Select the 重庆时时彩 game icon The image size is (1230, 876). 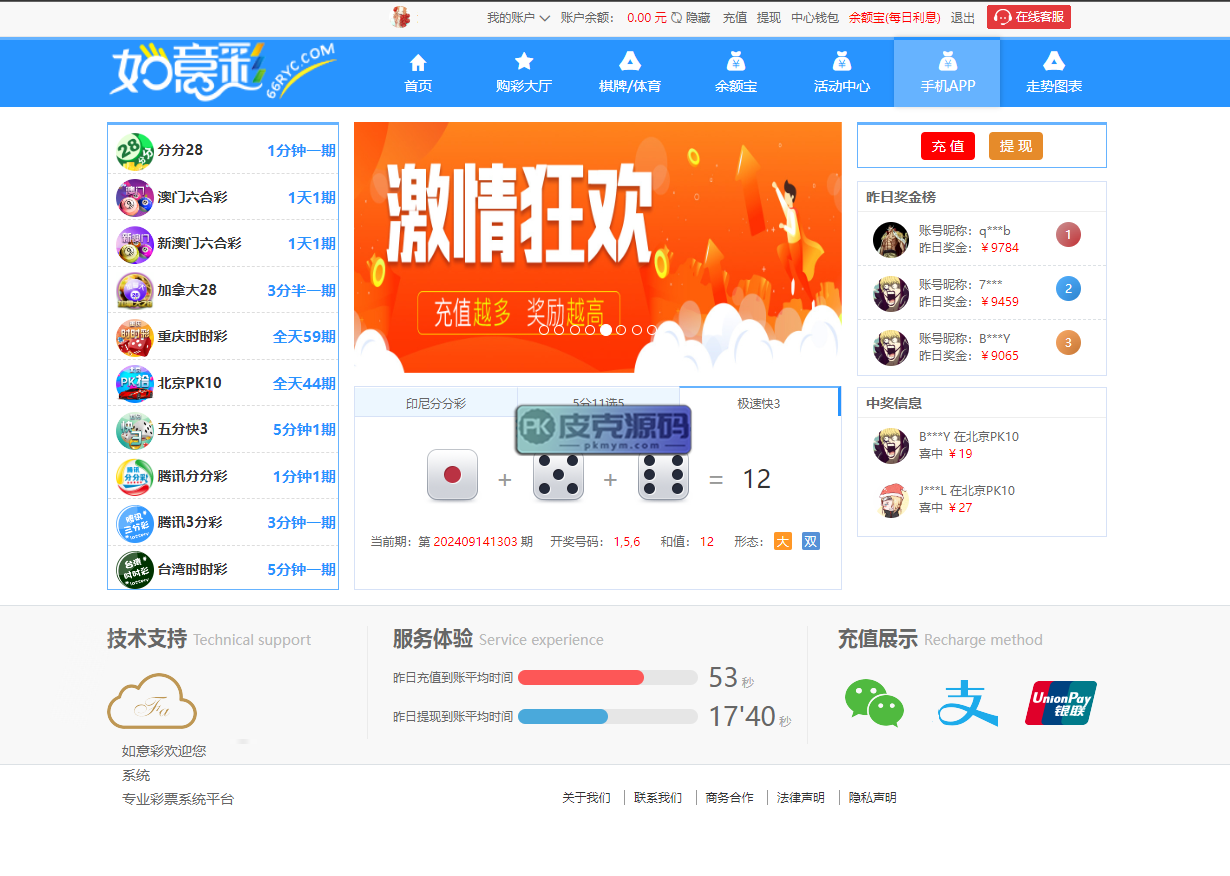[134, 337]
